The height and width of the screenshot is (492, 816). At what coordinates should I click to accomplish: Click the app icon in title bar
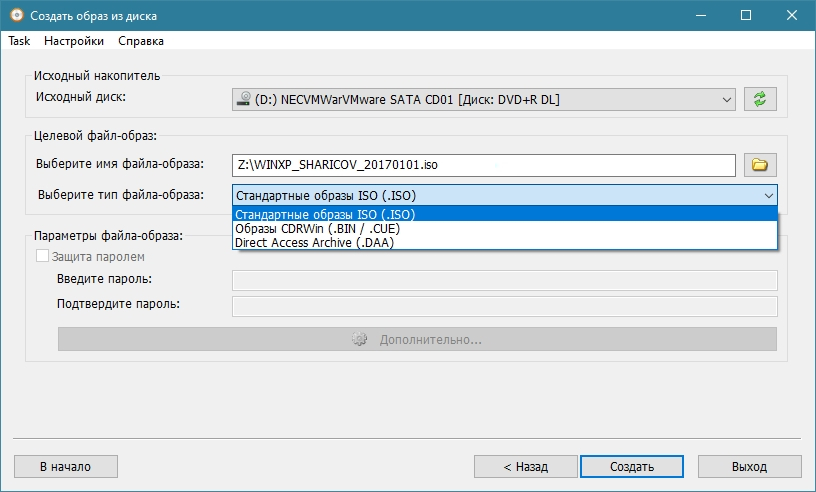coord(14,16)
